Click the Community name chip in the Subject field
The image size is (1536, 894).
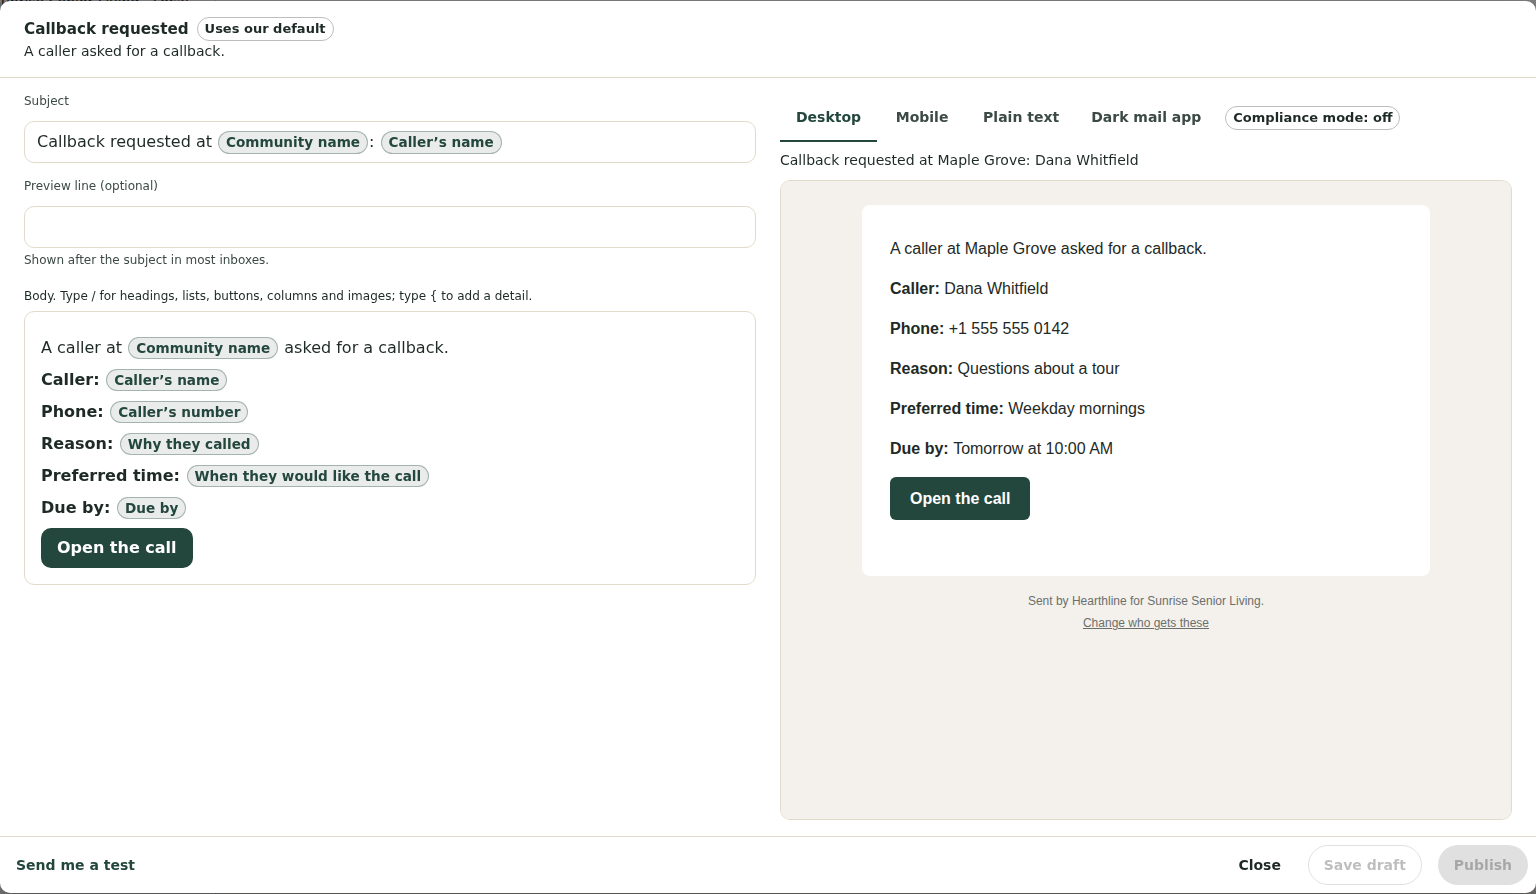(293, 142)
